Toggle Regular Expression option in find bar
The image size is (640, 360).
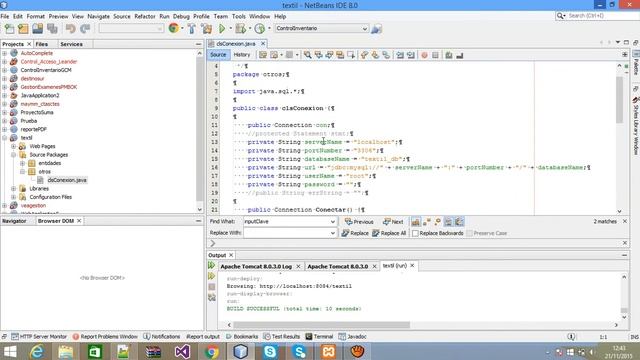[438, 222]
